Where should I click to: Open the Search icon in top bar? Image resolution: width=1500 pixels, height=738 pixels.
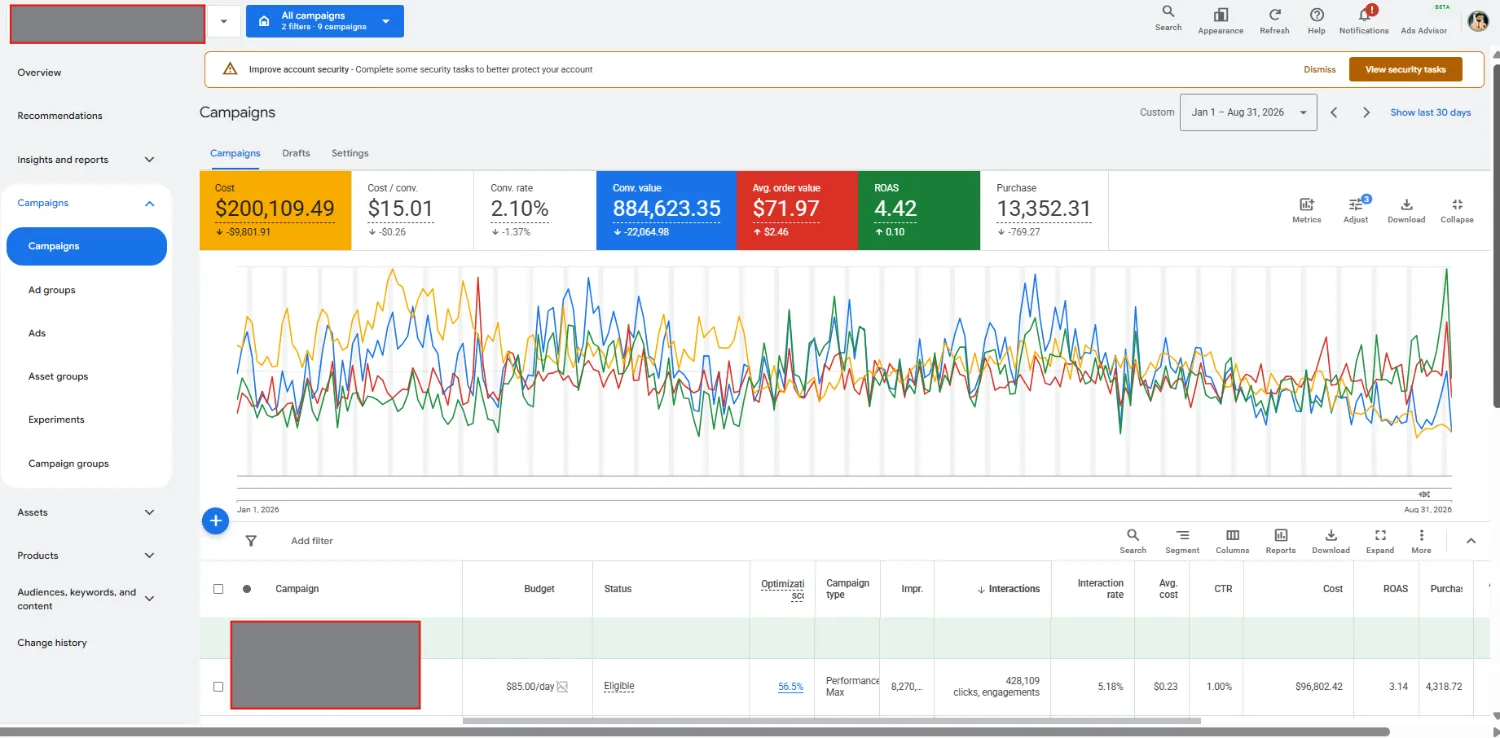point(1168,18)
